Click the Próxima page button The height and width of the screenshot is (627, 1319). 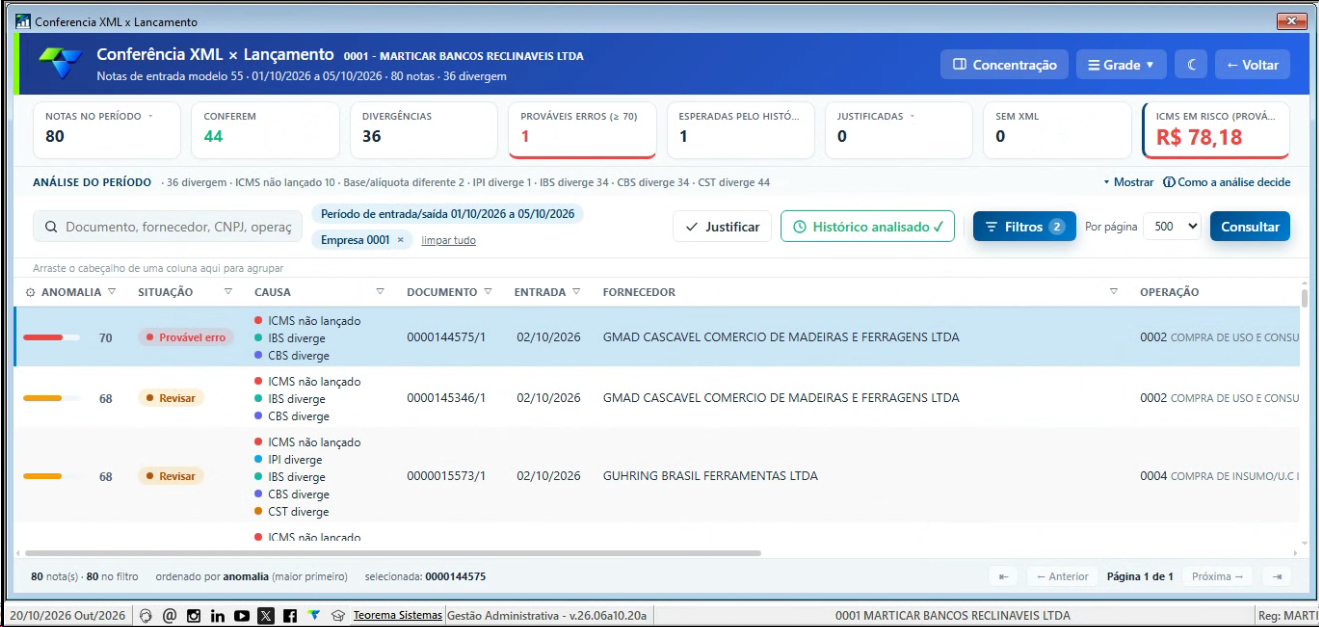coord(1217,576)
